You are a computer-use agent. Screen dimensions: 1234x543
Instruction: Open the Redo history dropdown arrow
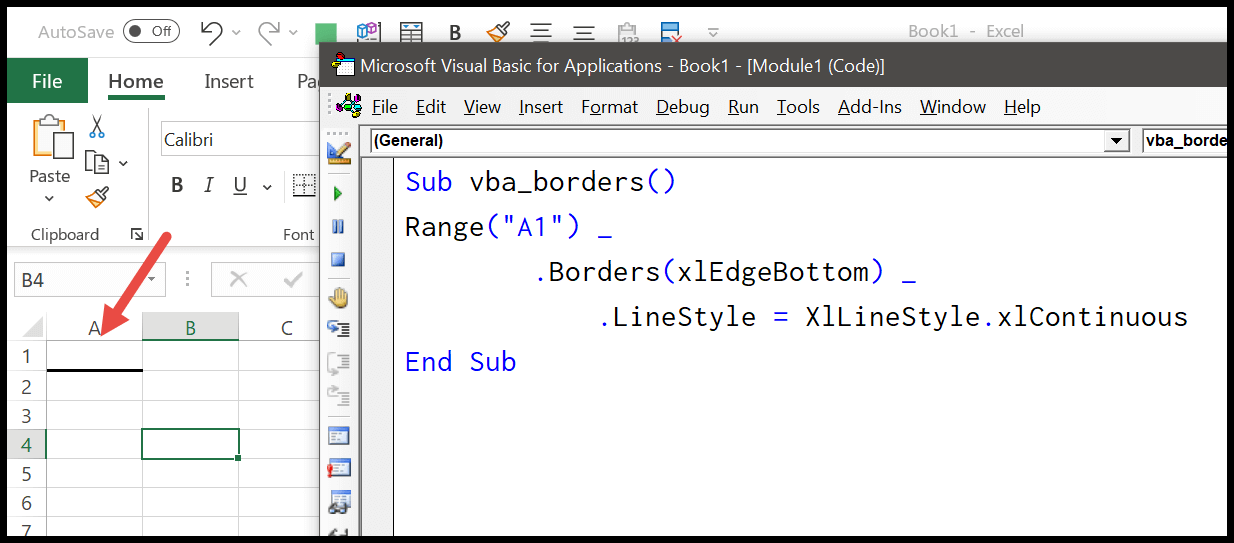tap(293, 33)
